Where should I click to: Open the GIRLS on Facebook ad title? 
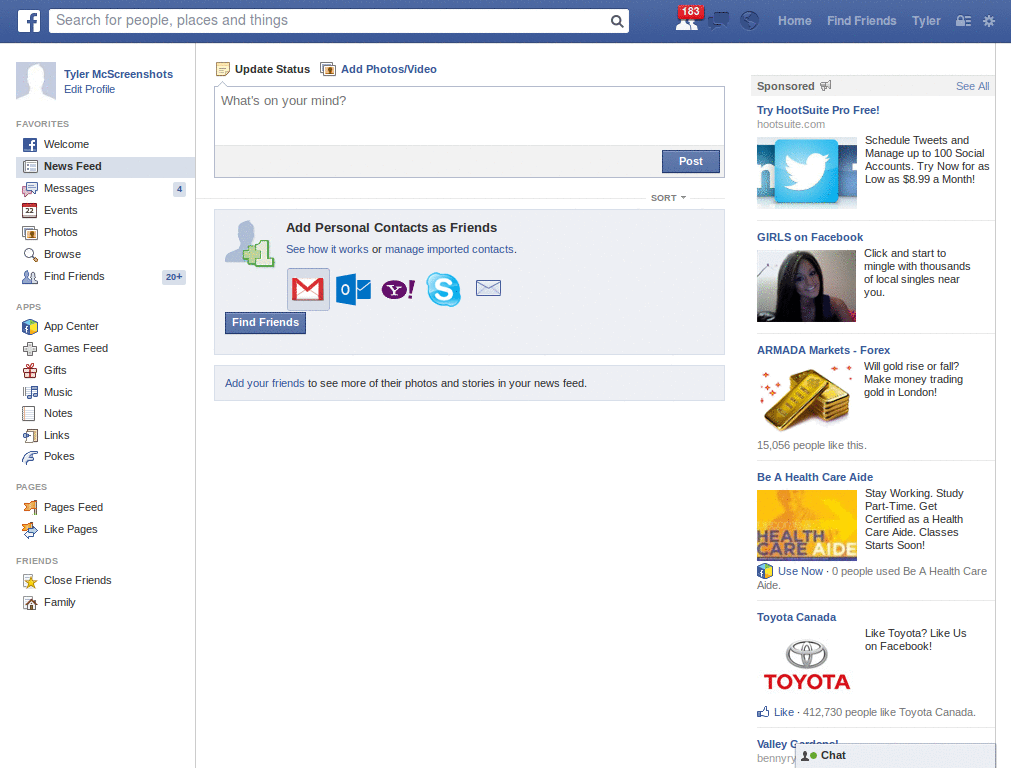[810, 238]
